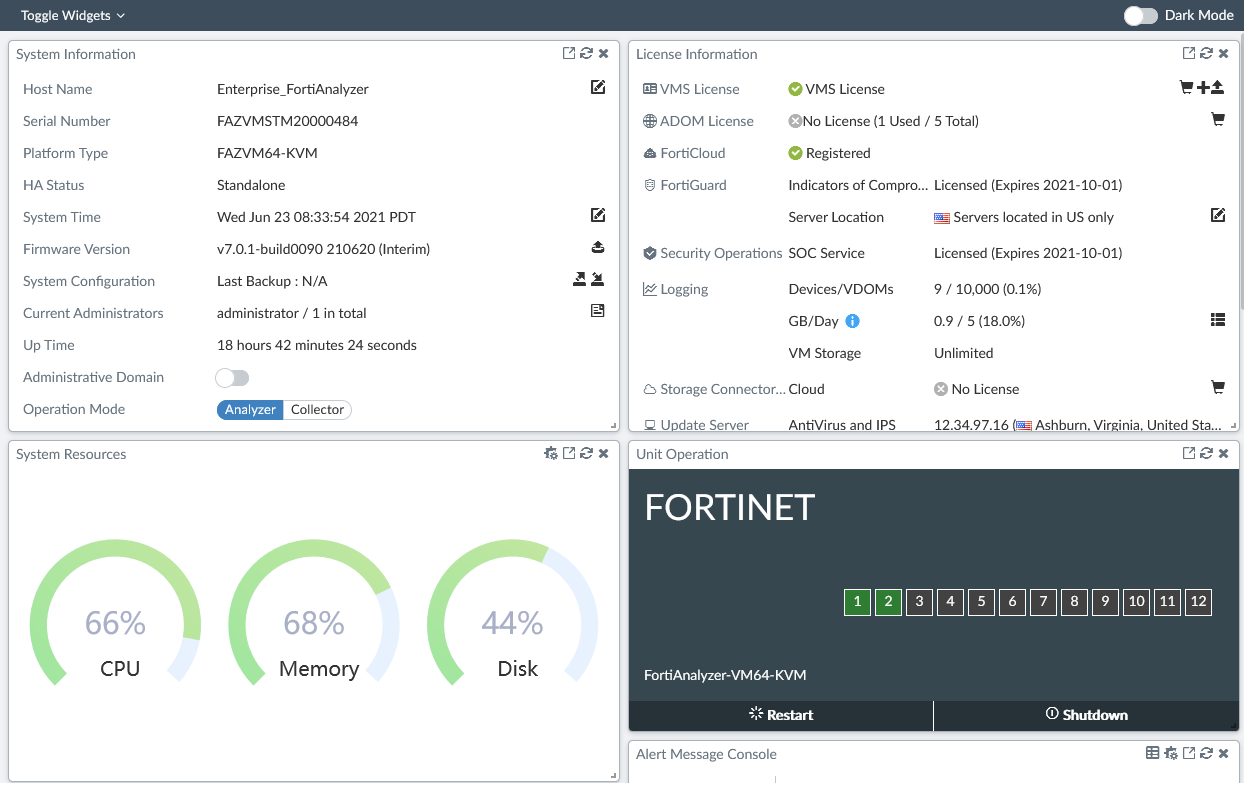Upload a VMS license file
1244x786 pixels.
pos(1218,88)
